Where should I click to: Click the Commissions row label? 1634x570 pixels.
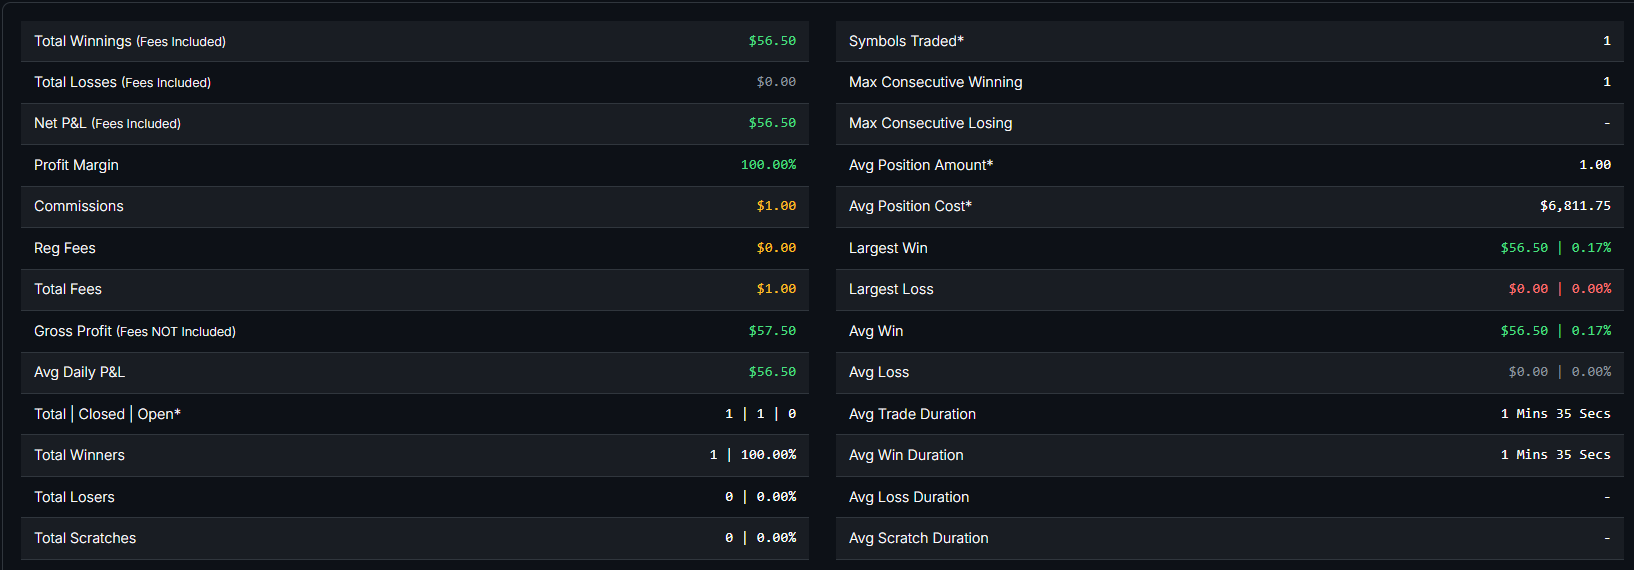[x=79, y=206]
